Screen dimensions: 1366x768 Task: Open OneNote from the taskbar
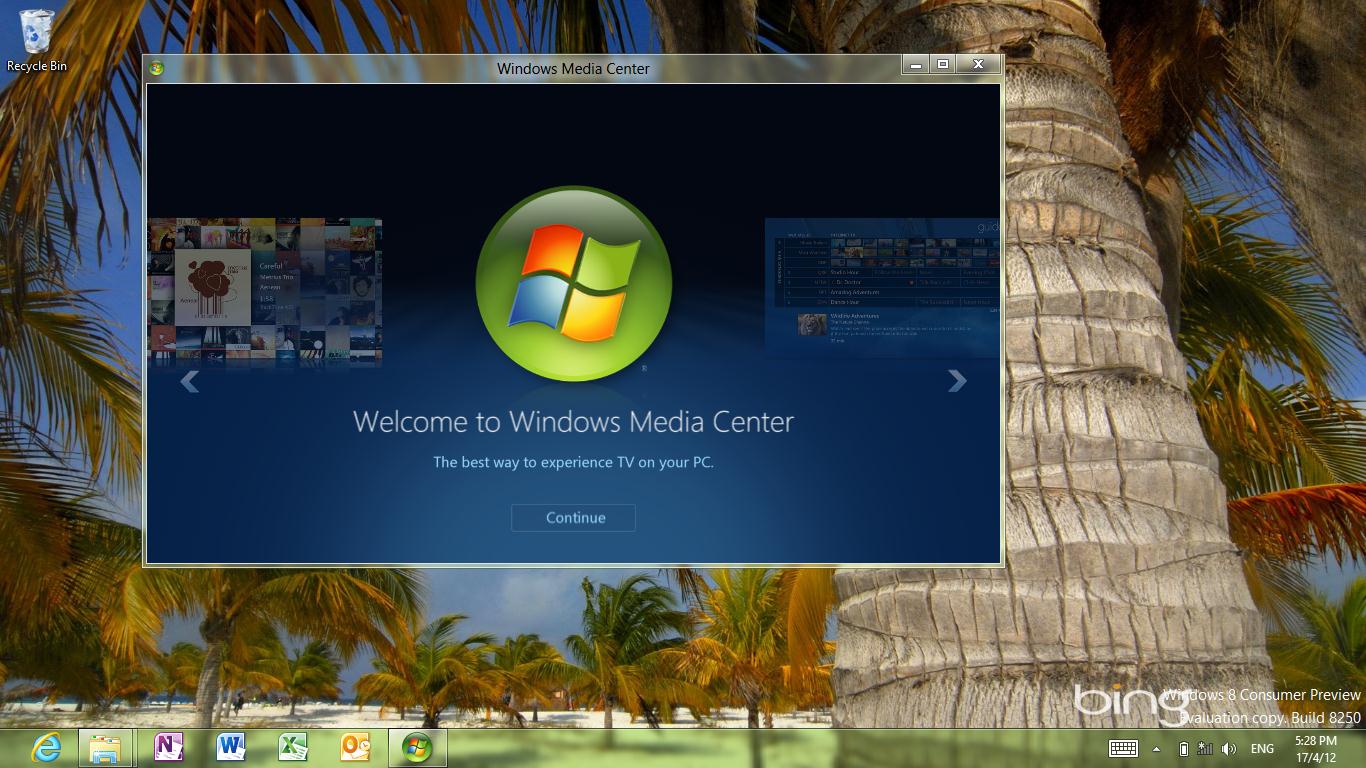click(168, 748)
